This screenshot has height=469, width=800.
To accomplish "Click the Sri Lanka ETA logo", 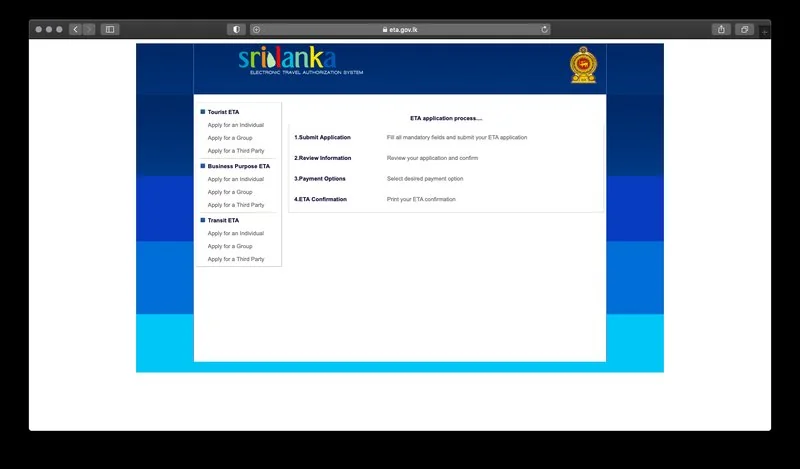I will point(287,62).
